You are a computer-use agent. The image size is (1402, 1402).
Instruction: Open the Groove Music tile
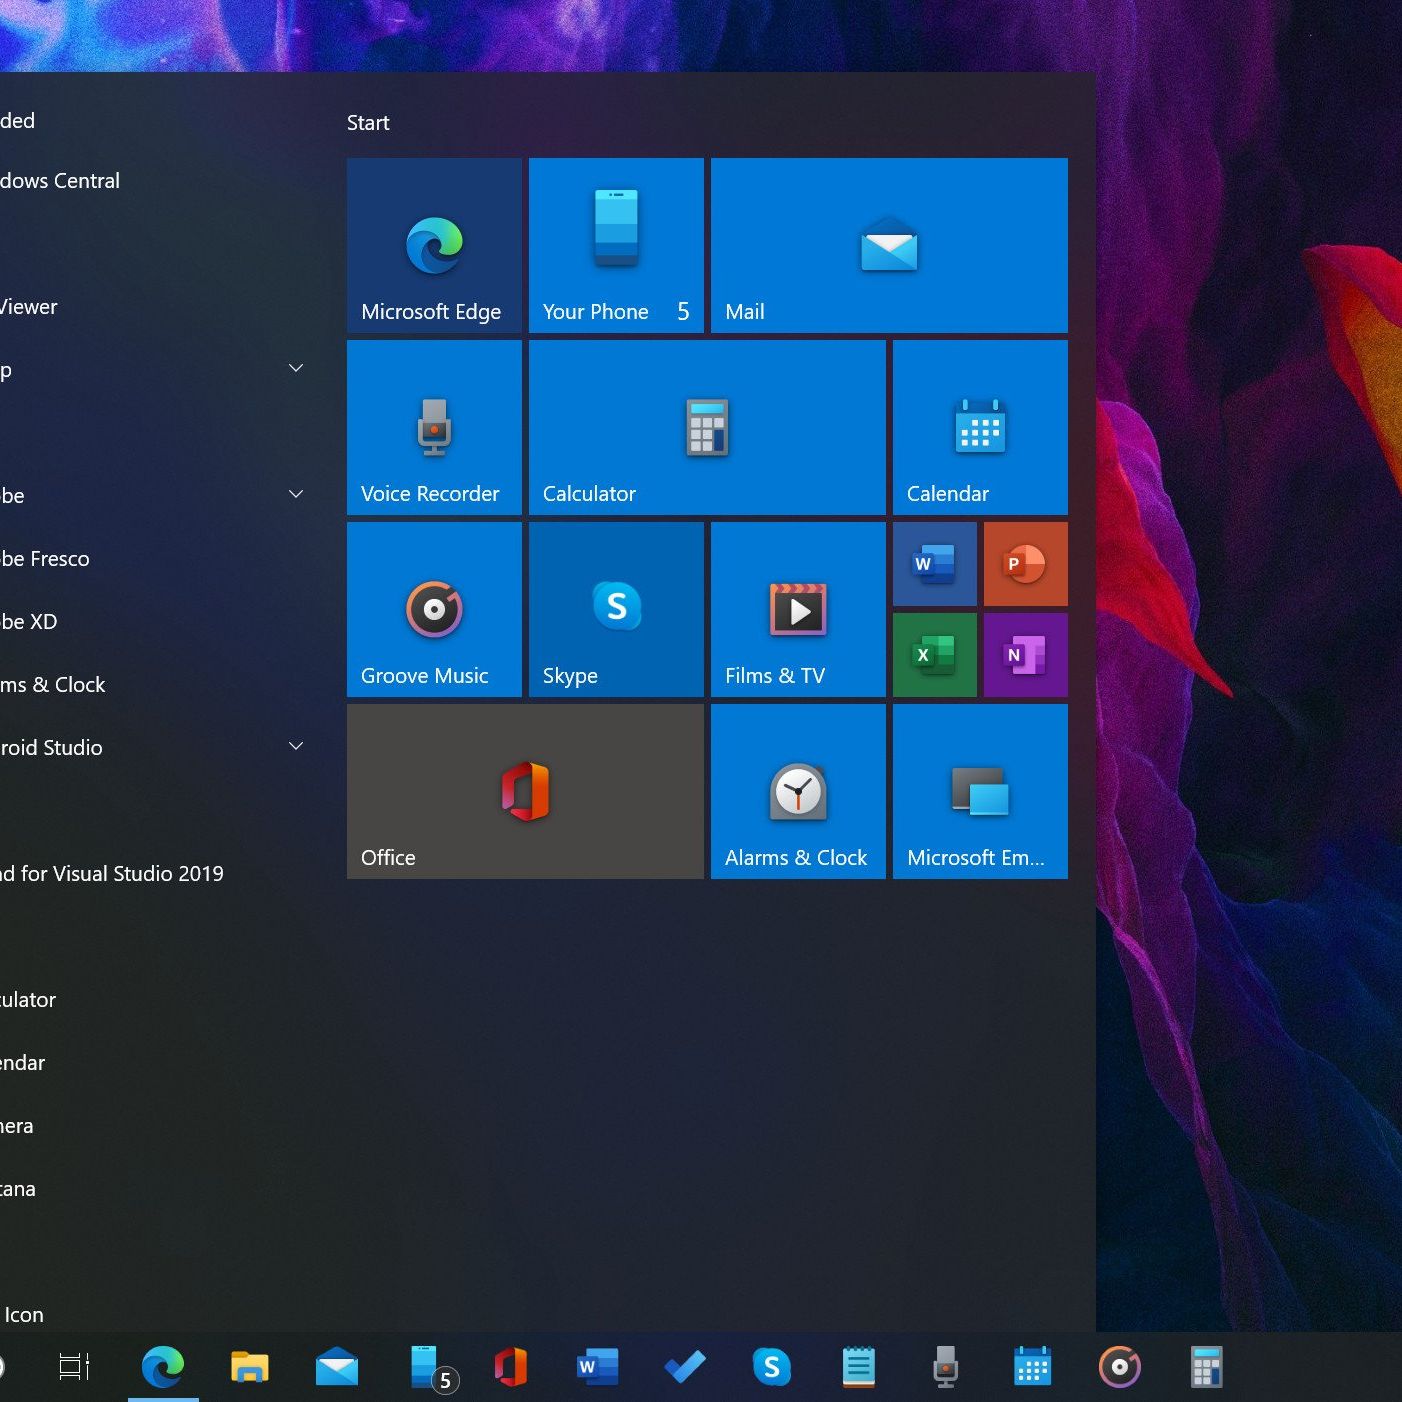tap(434, 609)
